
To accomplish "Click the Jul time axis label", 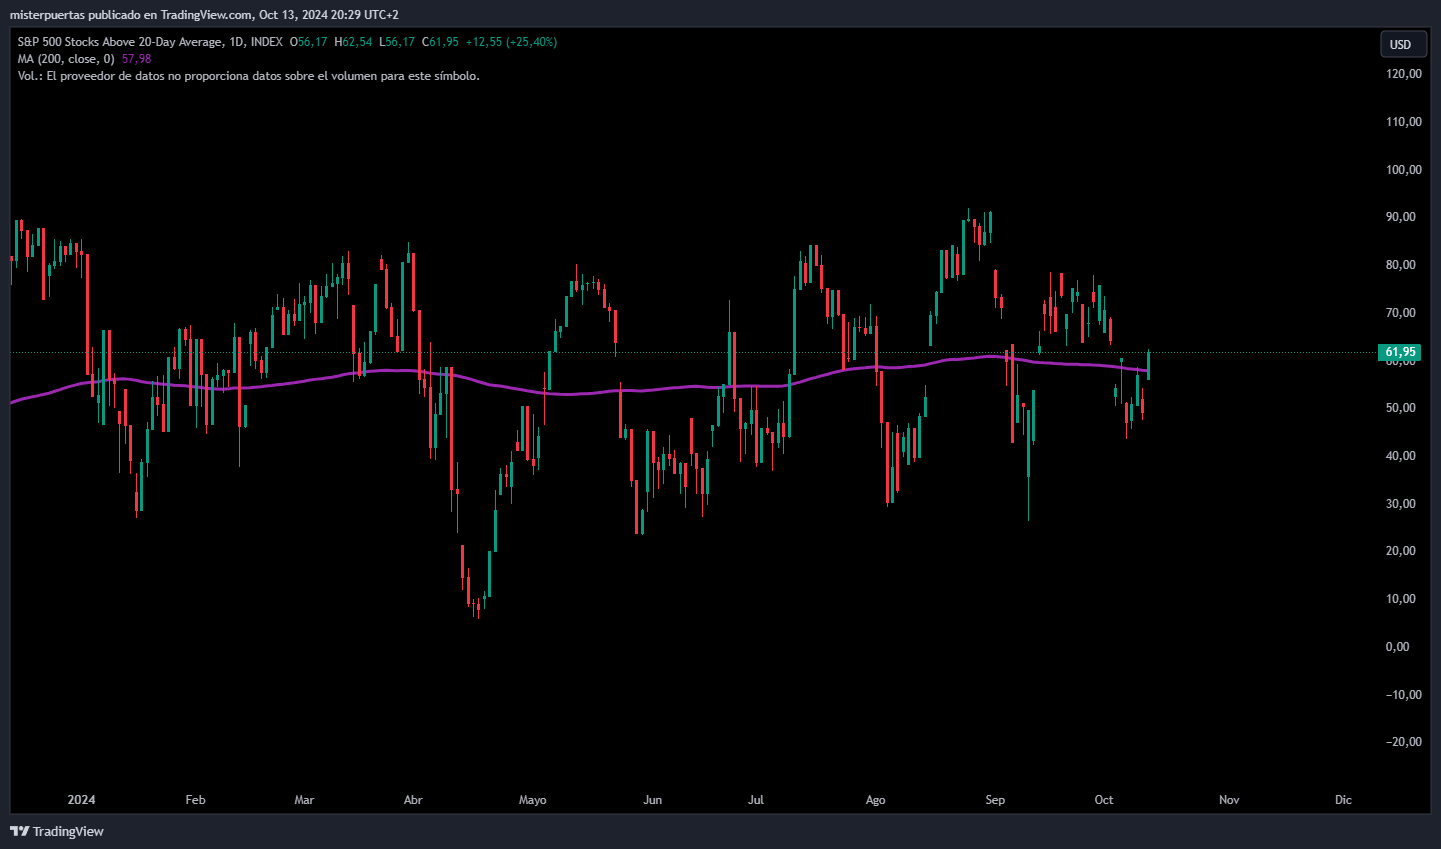I will [x=756, y=800].
